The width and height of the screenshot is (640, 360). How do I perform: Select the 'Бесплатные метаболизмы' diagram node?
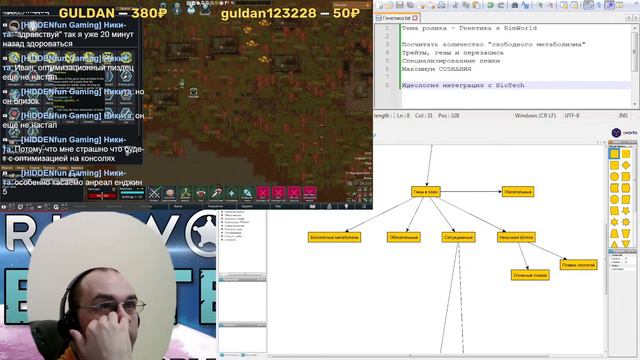(x=334, y=237)
